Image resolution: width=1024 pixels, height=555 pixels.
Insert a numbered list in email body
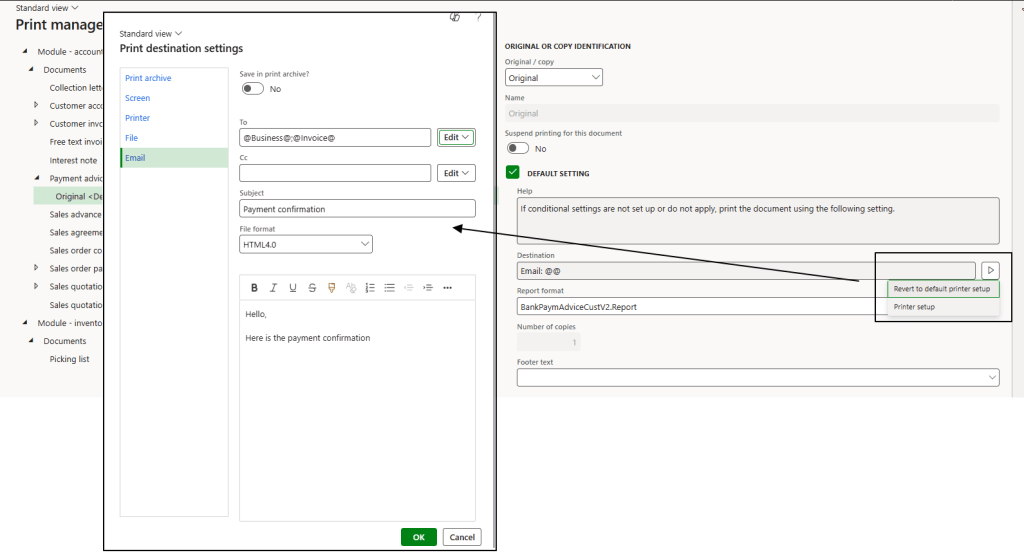pos(370,288)
